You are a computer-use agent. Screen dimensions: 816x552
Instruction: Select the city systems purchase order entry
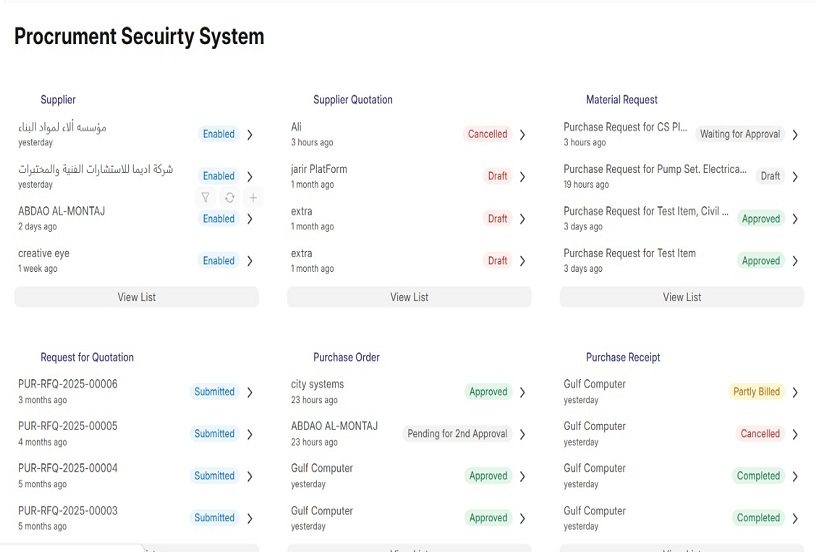[x=317, y=385]
